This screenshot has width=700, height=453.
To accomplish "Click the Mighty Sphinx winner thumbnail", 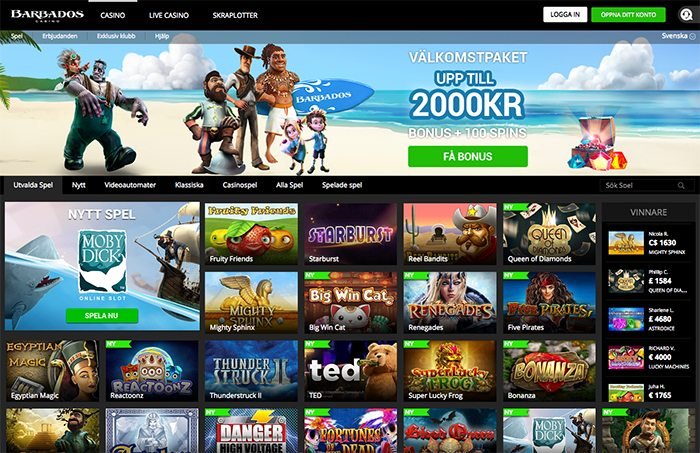I will pyautogui.click(x=626, y=243).
